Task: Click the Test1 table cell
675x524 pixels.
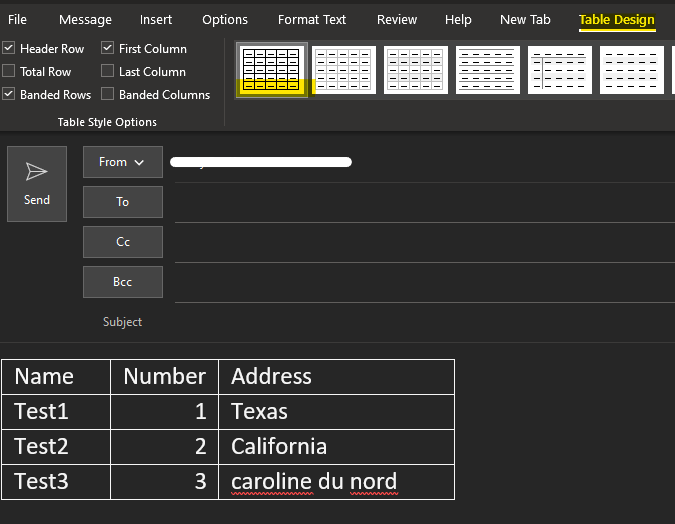Action: click(56, 412)
